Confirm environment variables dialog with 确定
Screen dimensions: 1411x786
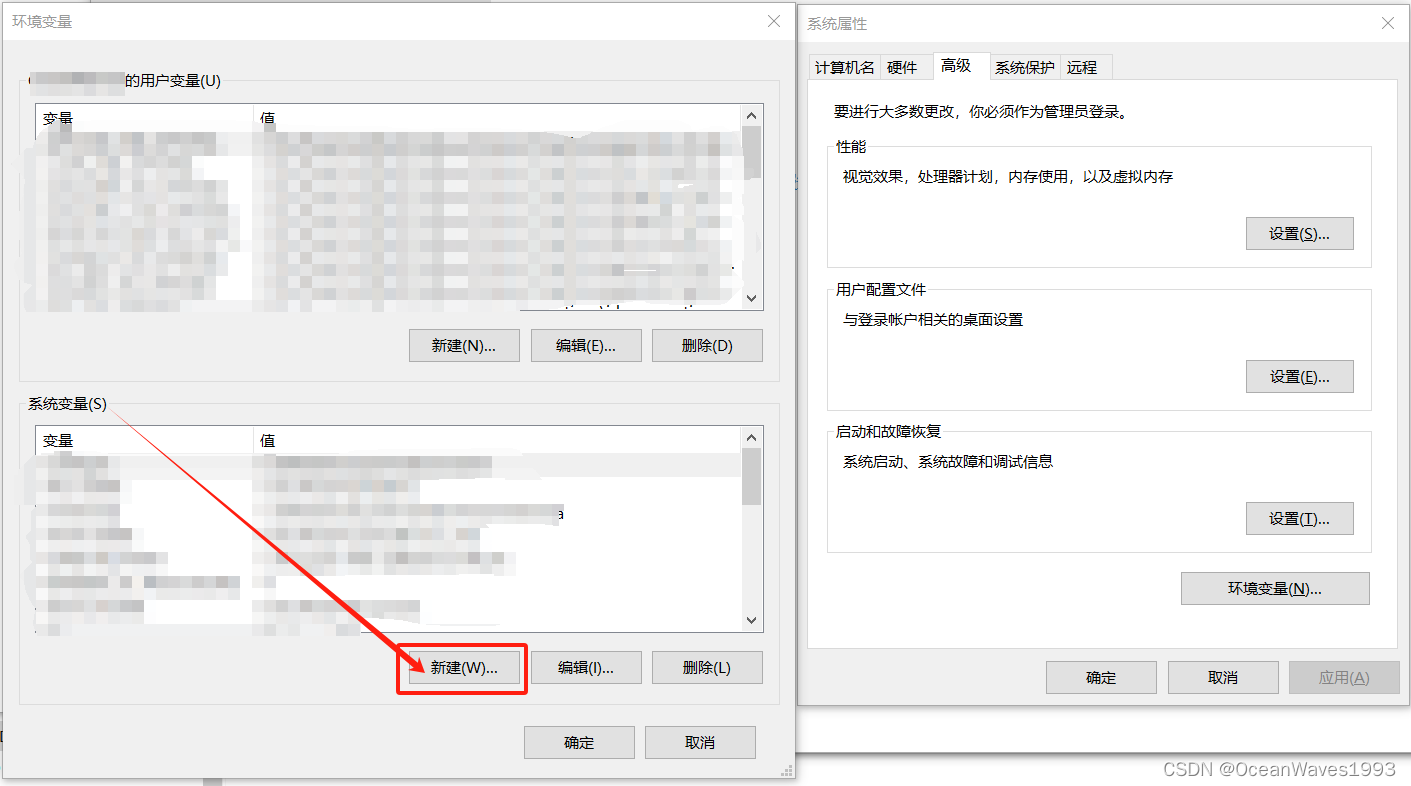click(579, 743)
